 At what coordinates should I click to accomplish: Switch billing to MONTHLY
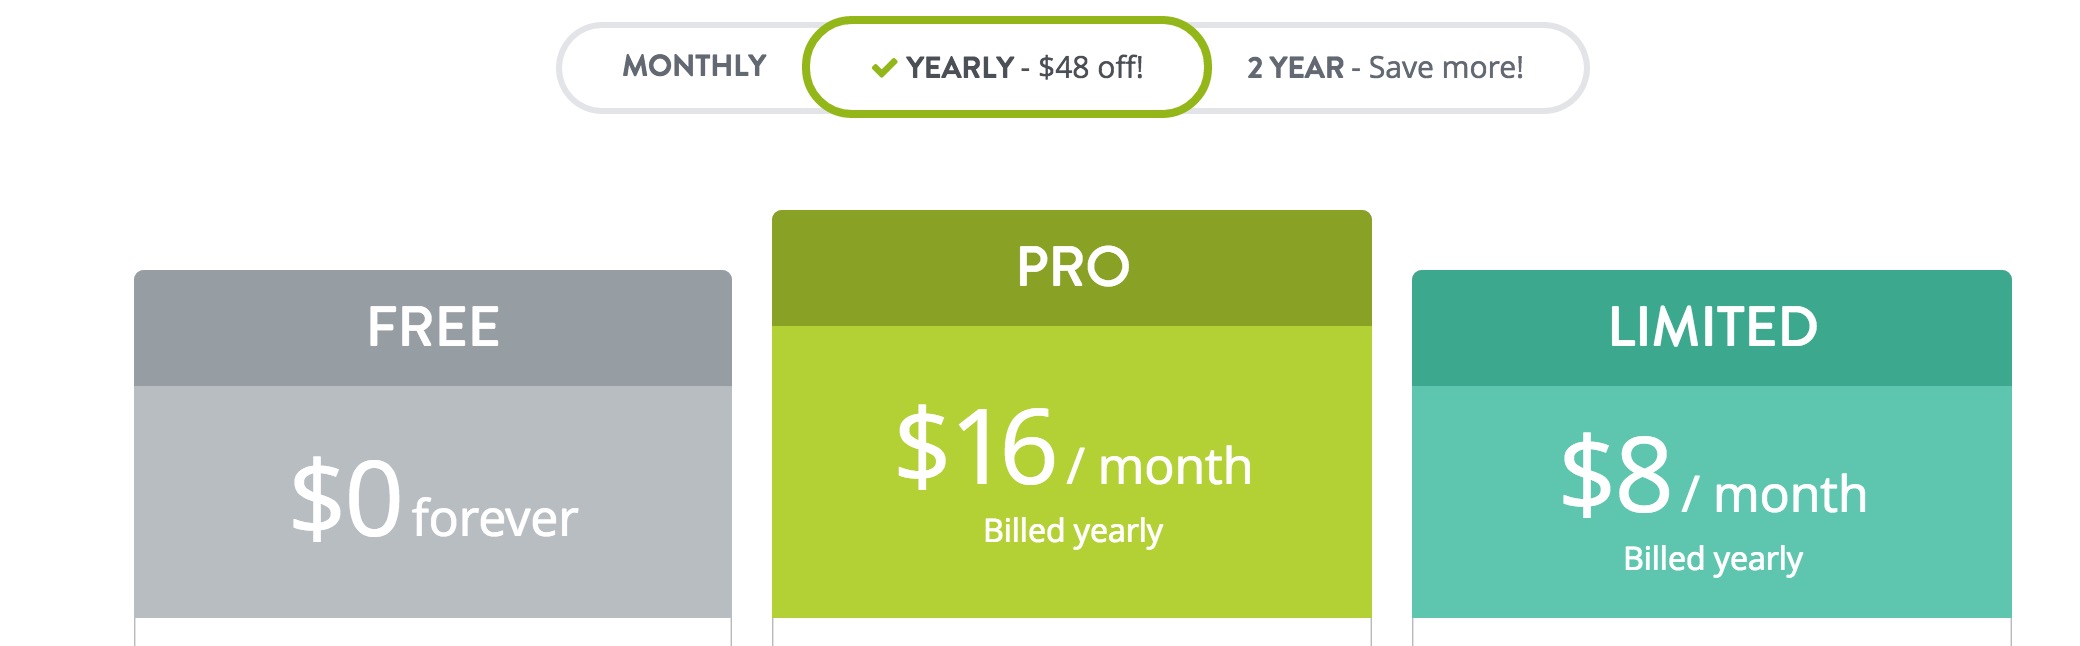[694, 66]
